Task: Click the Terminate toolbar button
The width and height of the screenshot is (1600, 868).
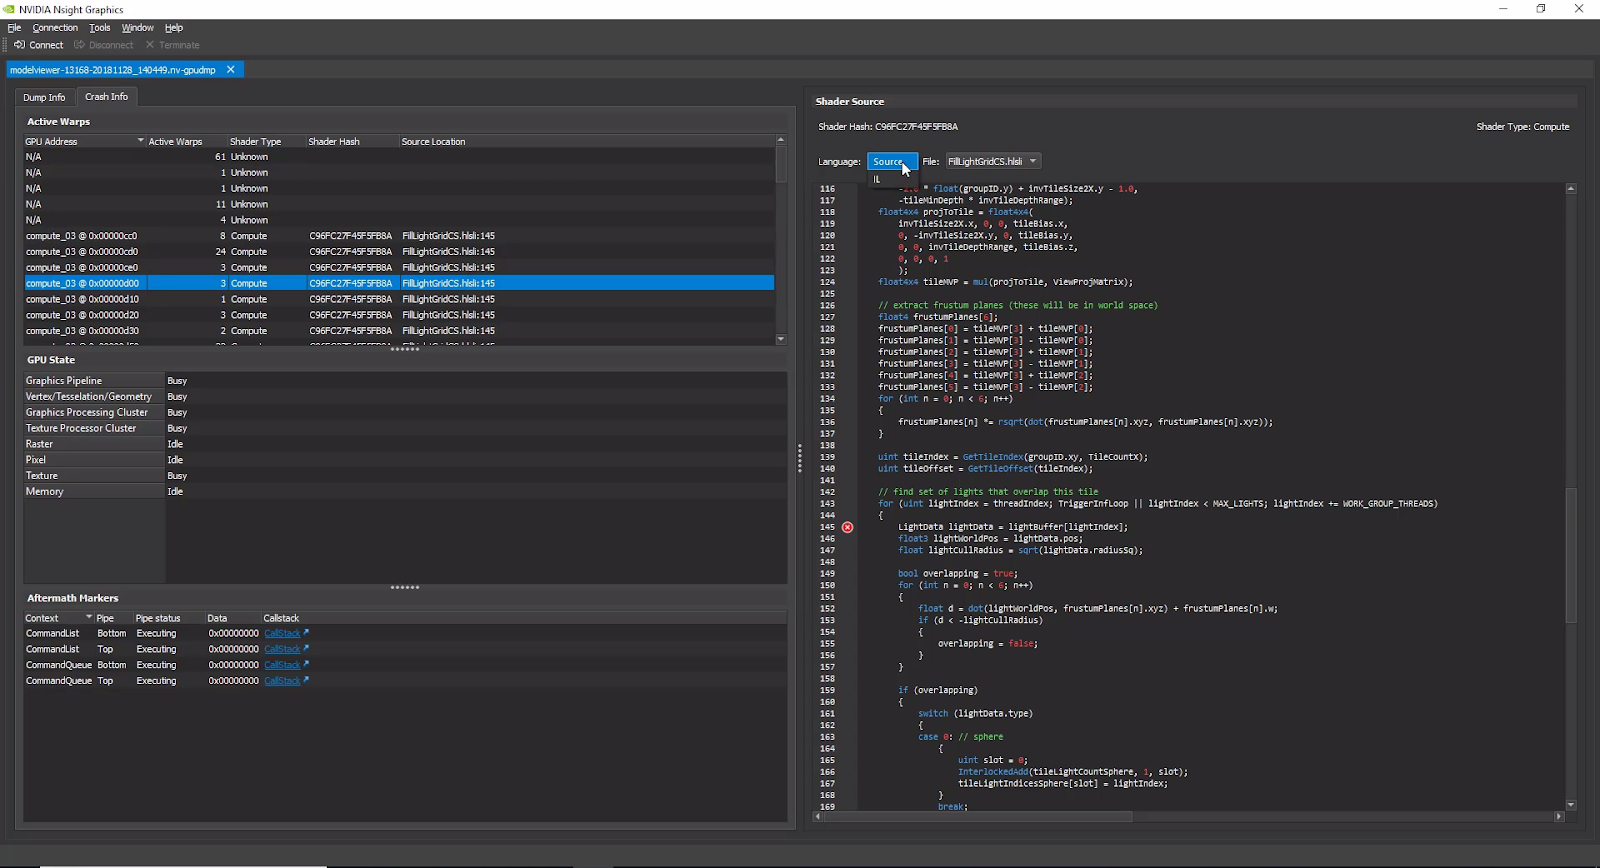Action: 172,45
